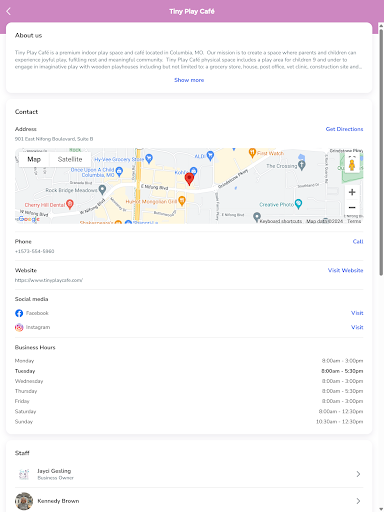Viewport: 384px width, 512px height.
Task: Zoom in on the map
Action: (352, 192)
